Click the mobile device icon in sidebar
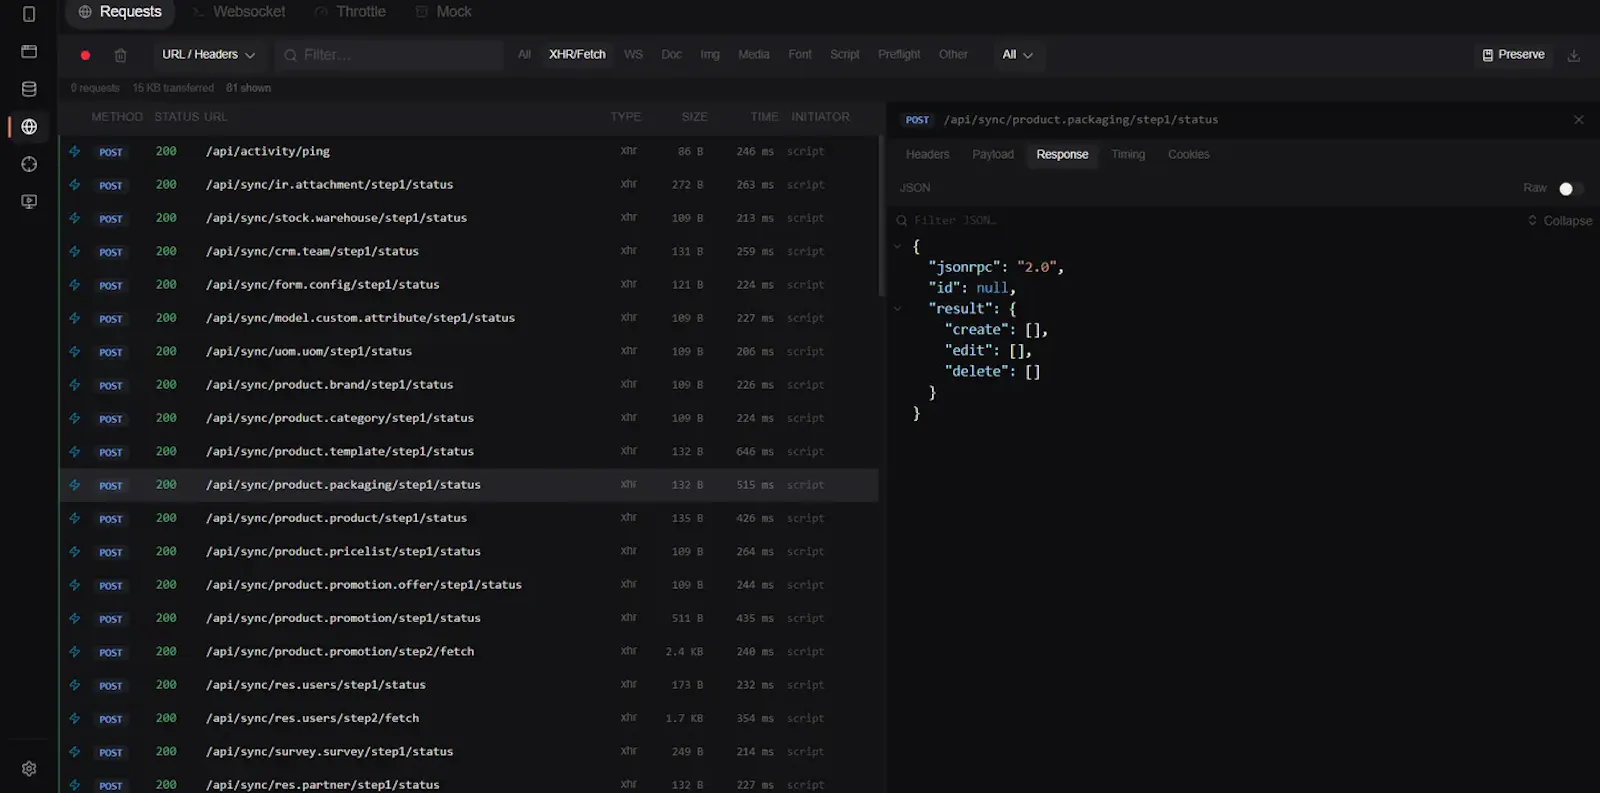Image resolution: width=1600 pixels, height=793 pixels. (29, 14)
